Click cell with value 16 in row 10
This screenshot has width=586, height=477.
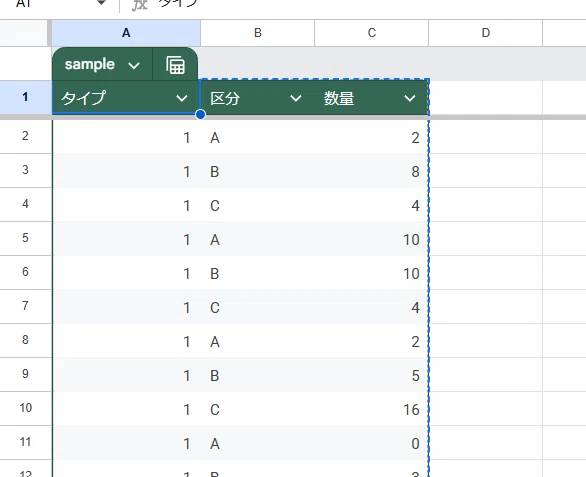(371, 409)
